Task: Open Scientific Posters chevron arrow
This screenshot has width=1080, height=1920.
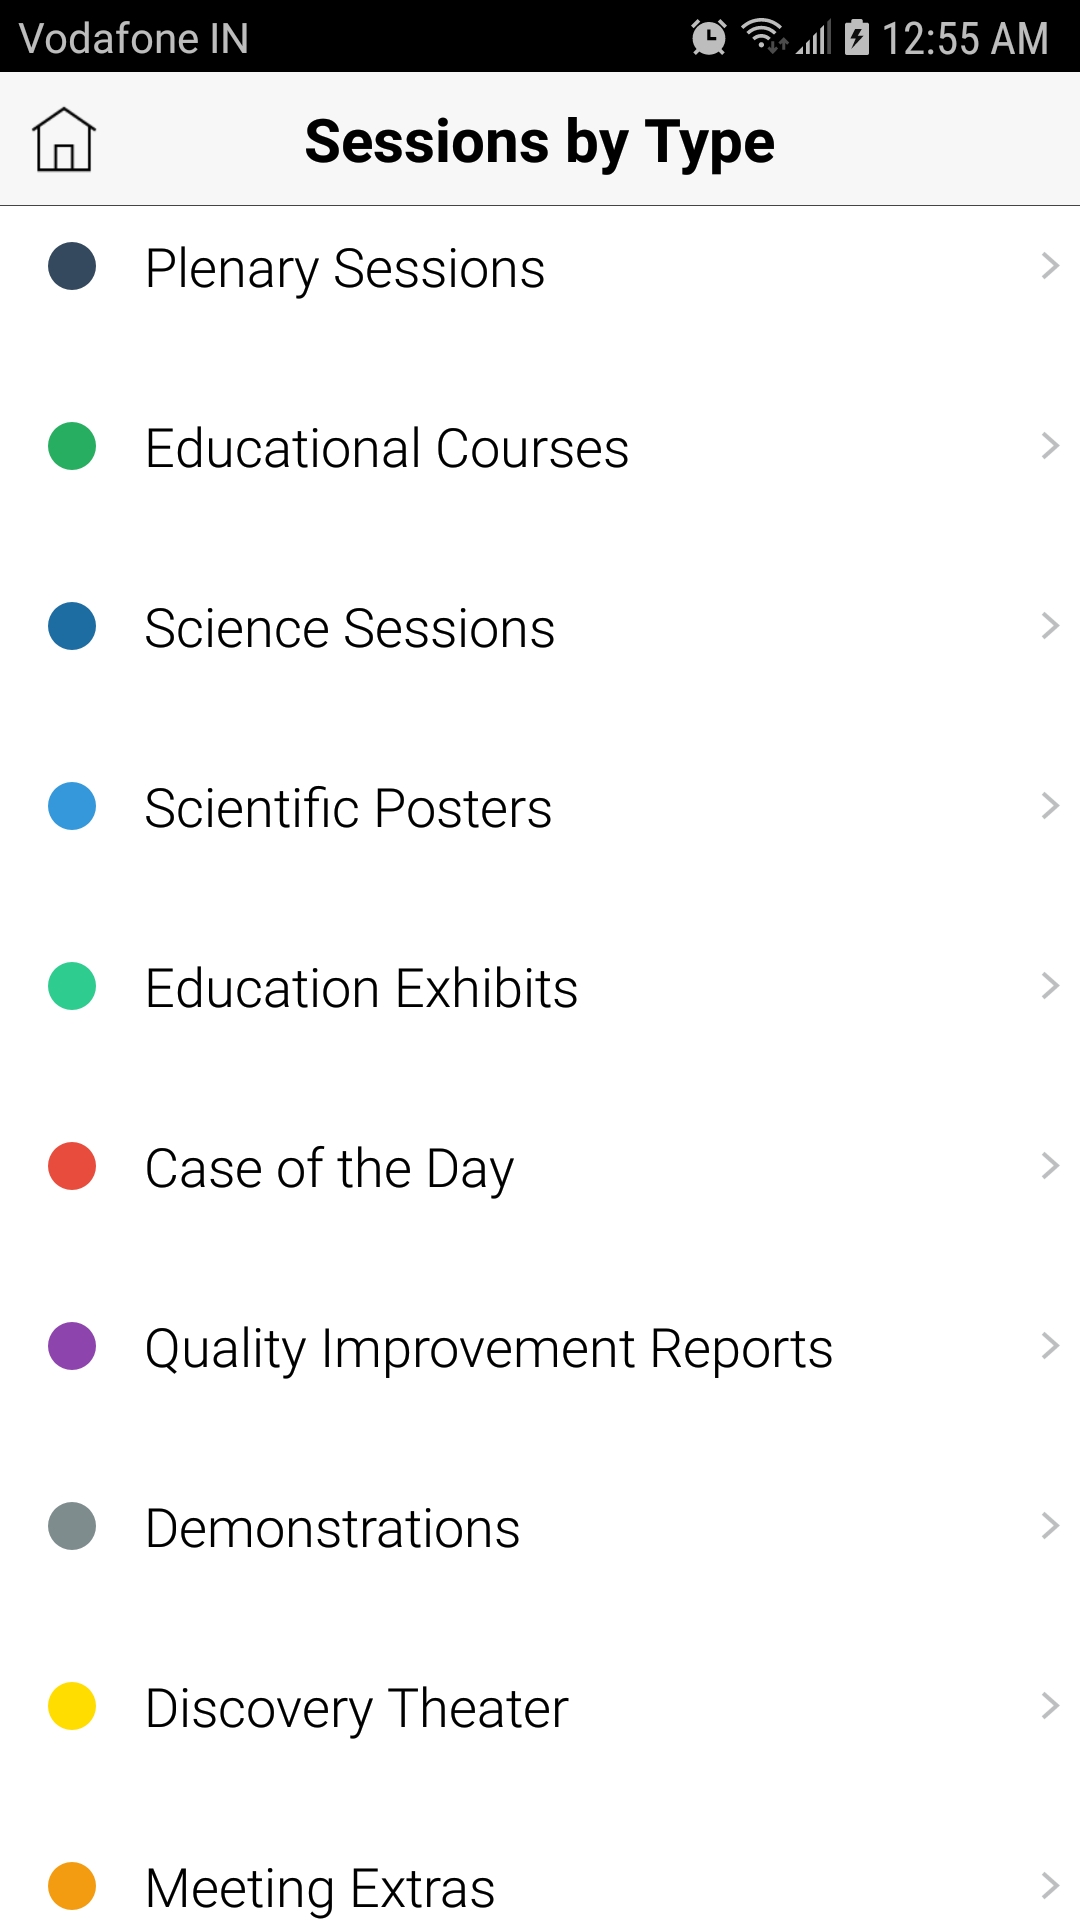Action: click(x=1049, y=806)
